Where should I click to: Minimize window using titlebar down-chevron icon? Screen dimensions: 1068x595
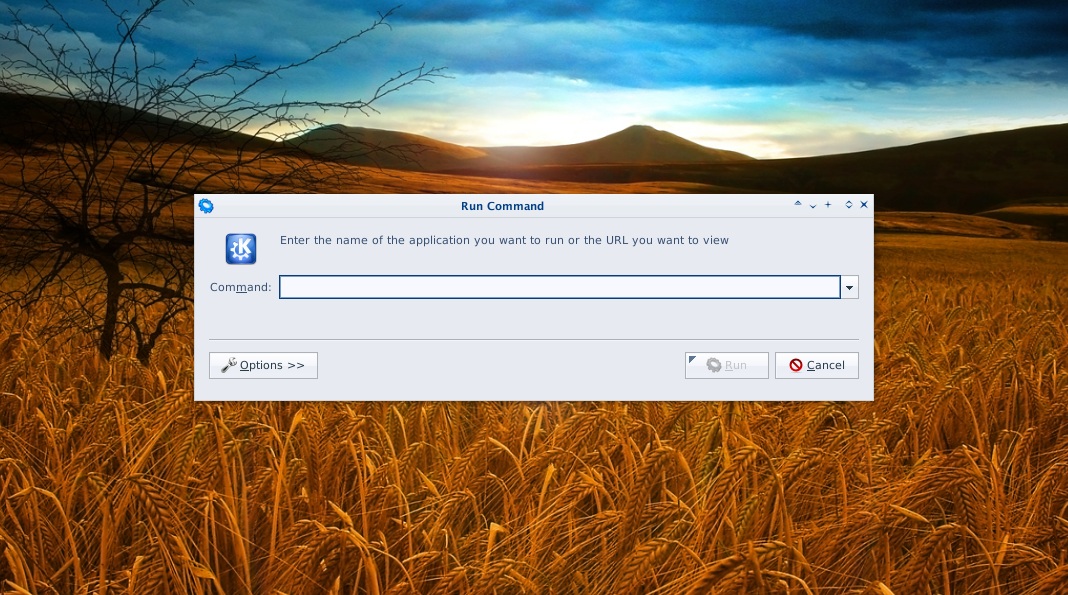(813, 205)
